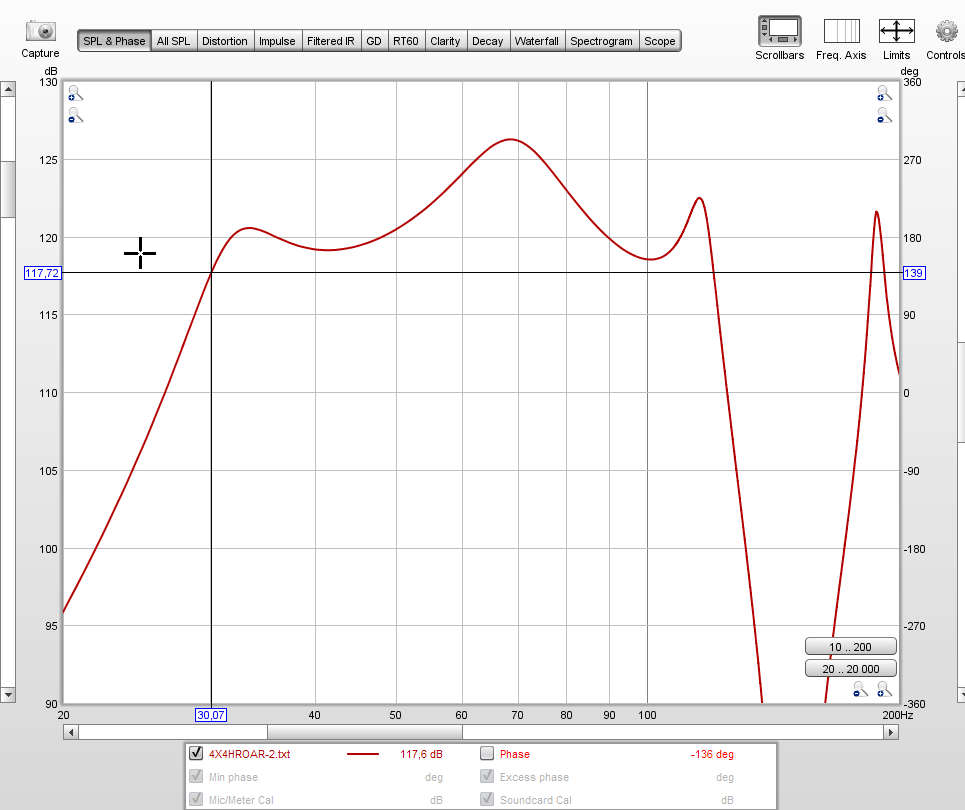This screenshot has height=810, width=965.
Task: Click the 117,72 cursor level label
Action: click(42, 273)
